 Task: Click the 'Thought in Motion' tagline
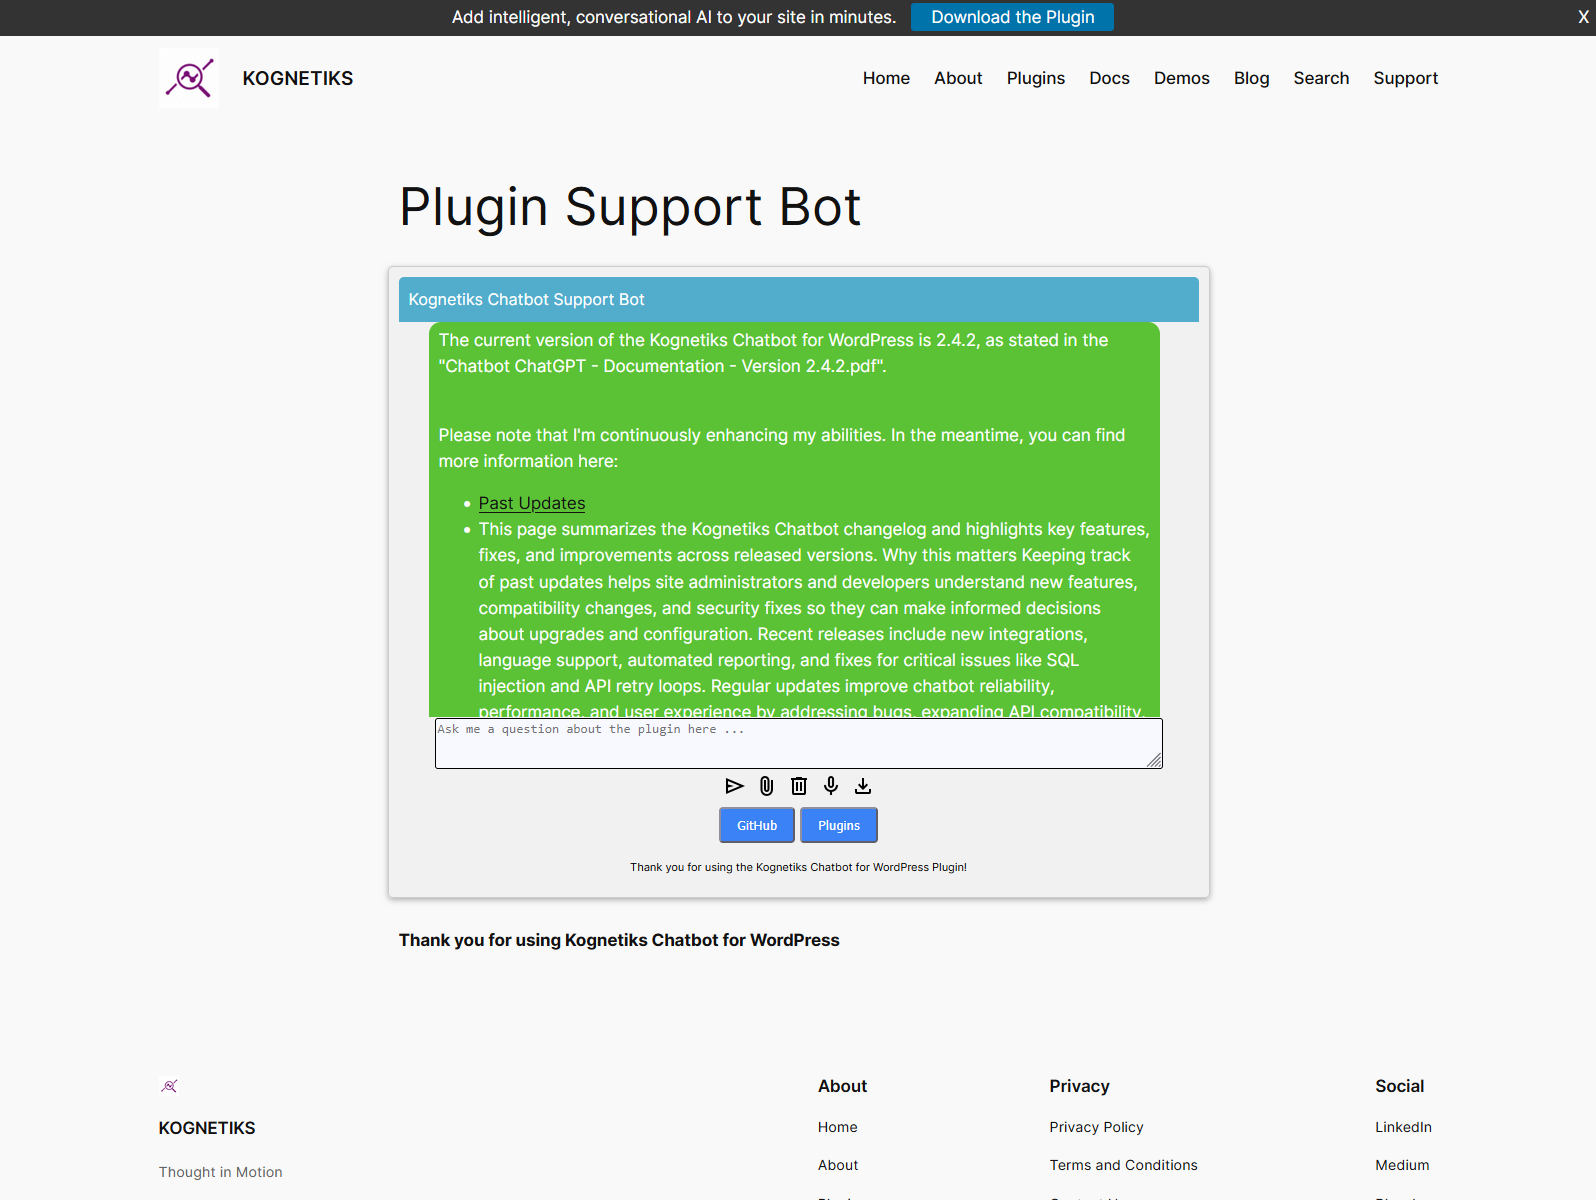pos(220,1172)
